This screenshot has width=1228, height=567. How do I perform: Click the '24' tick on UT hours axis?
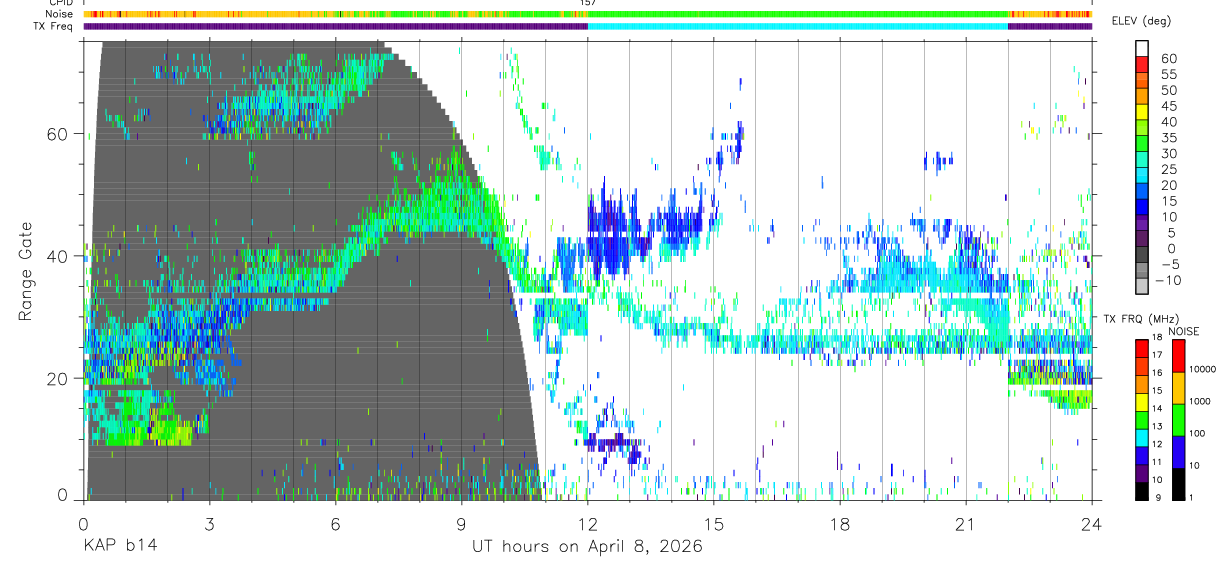coord(1091,523)
